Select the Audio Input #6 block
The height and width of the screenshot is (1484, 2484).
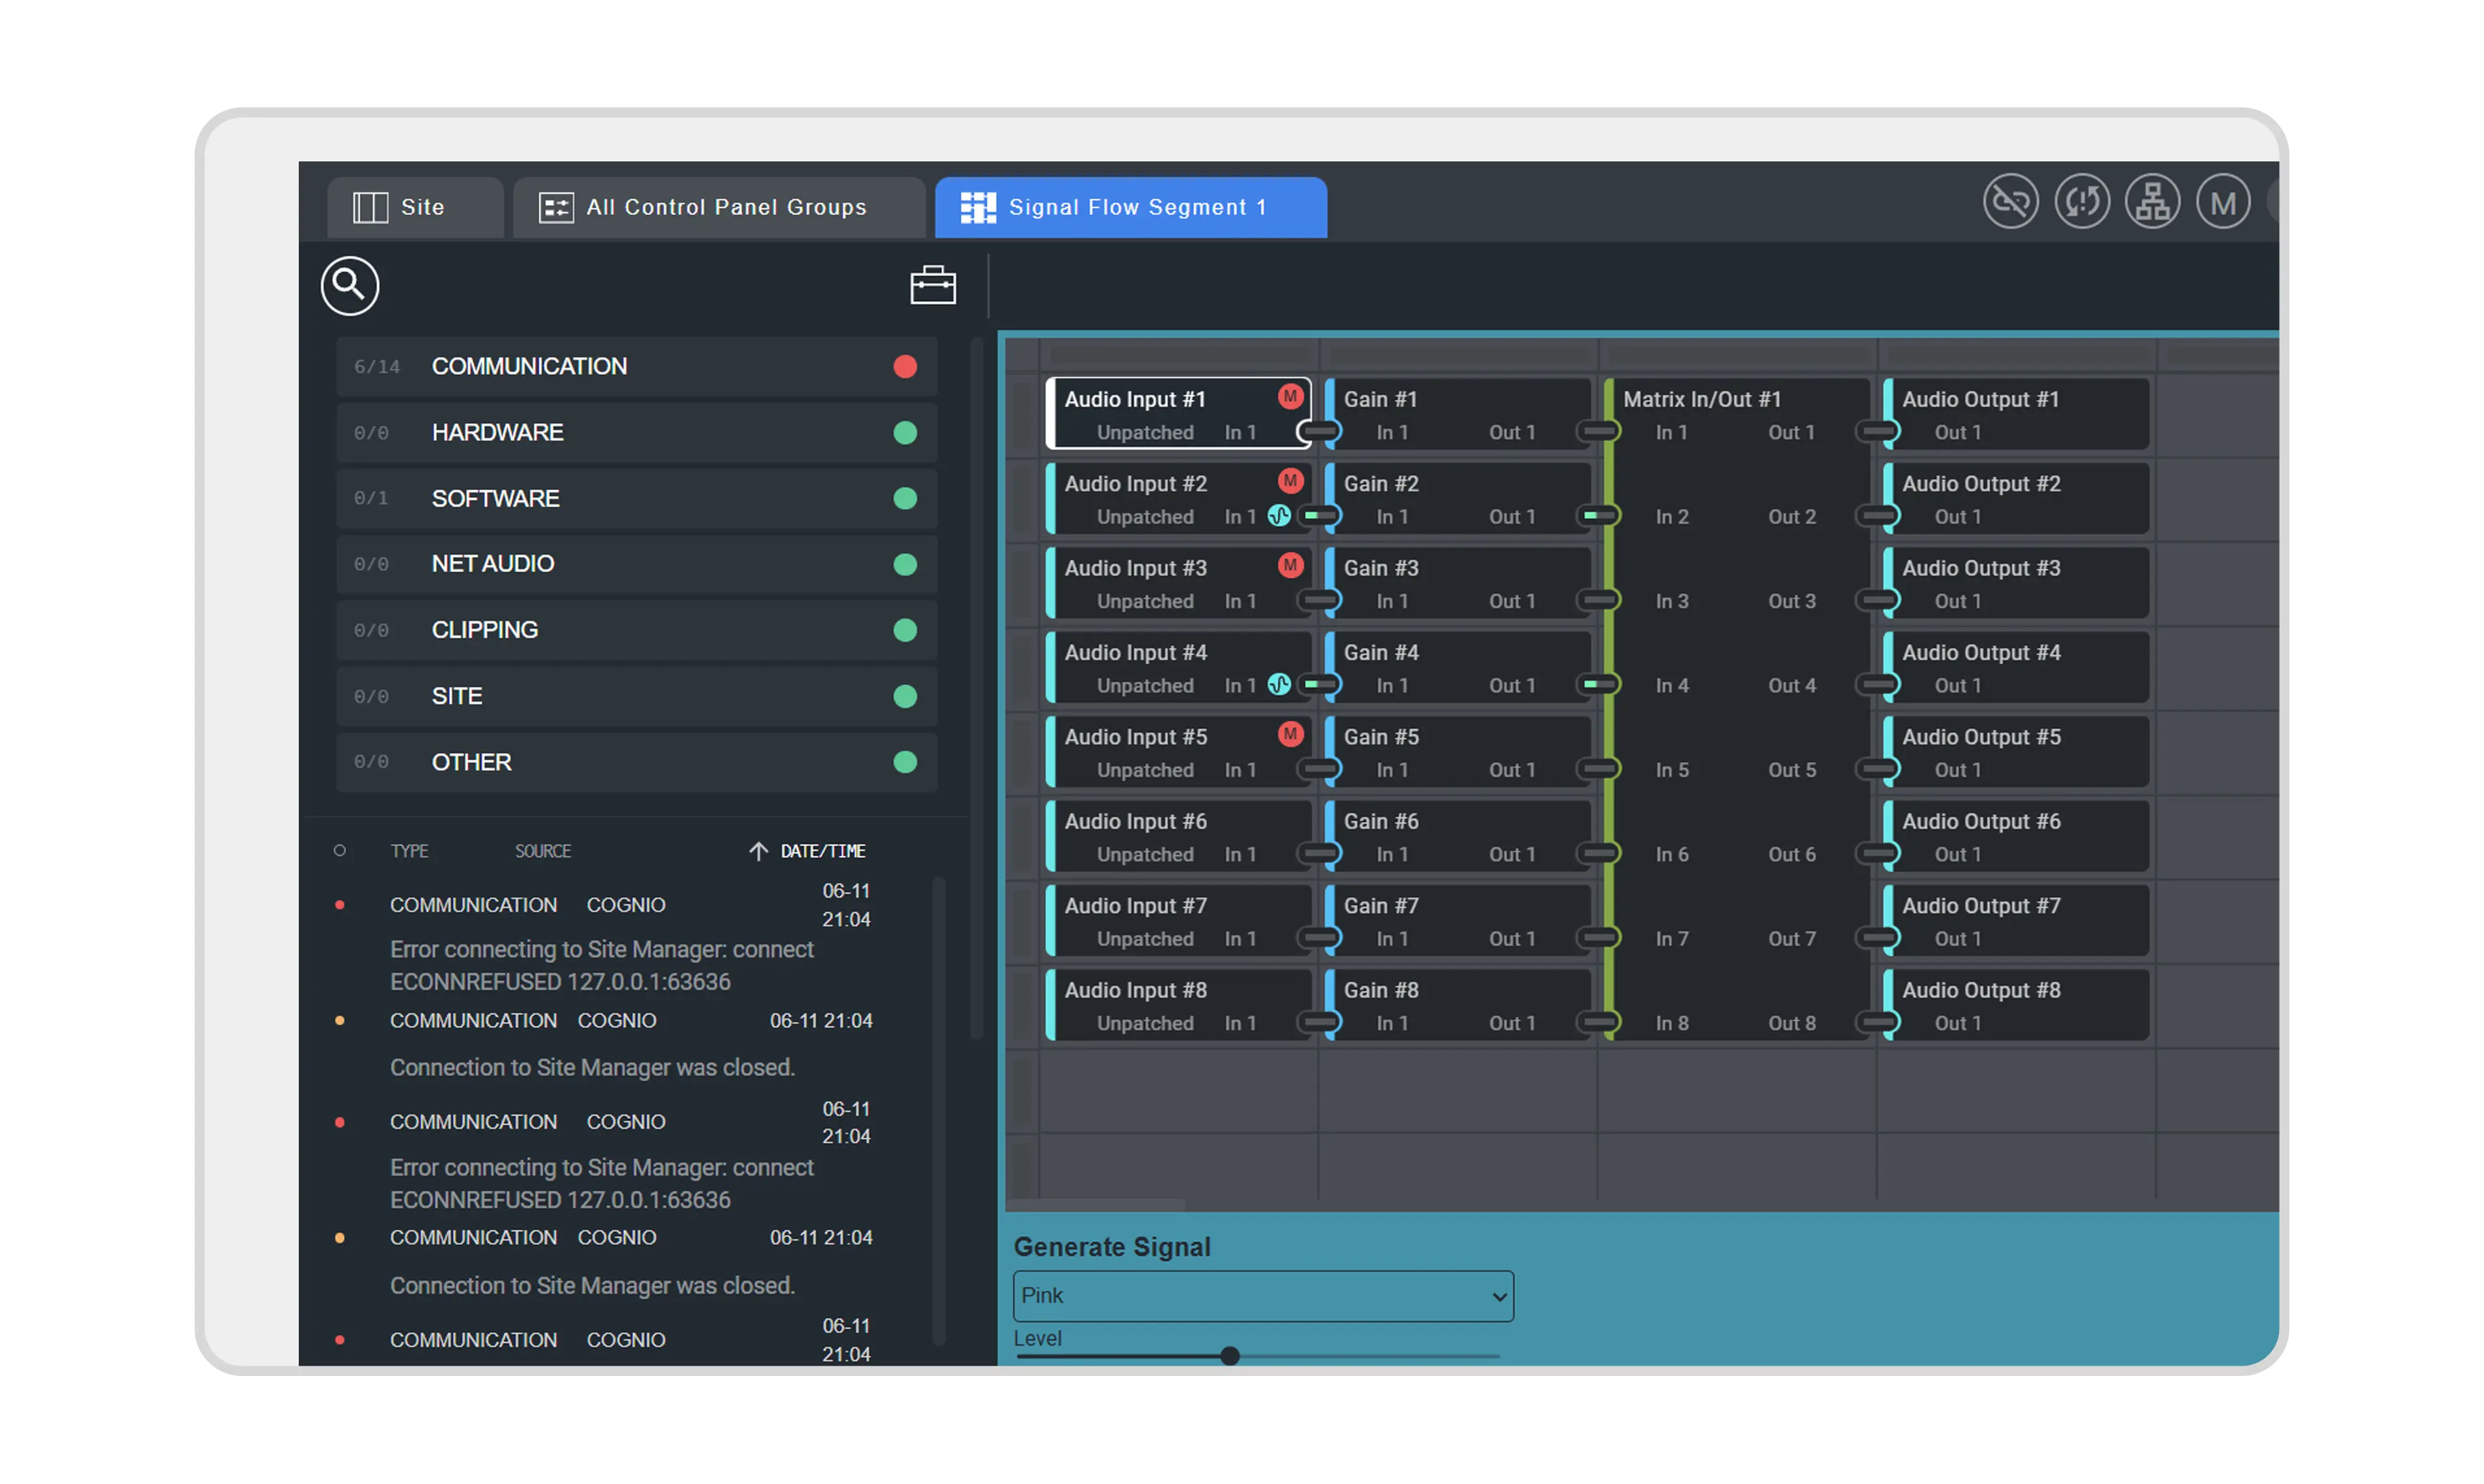(x=1178, y=836)
